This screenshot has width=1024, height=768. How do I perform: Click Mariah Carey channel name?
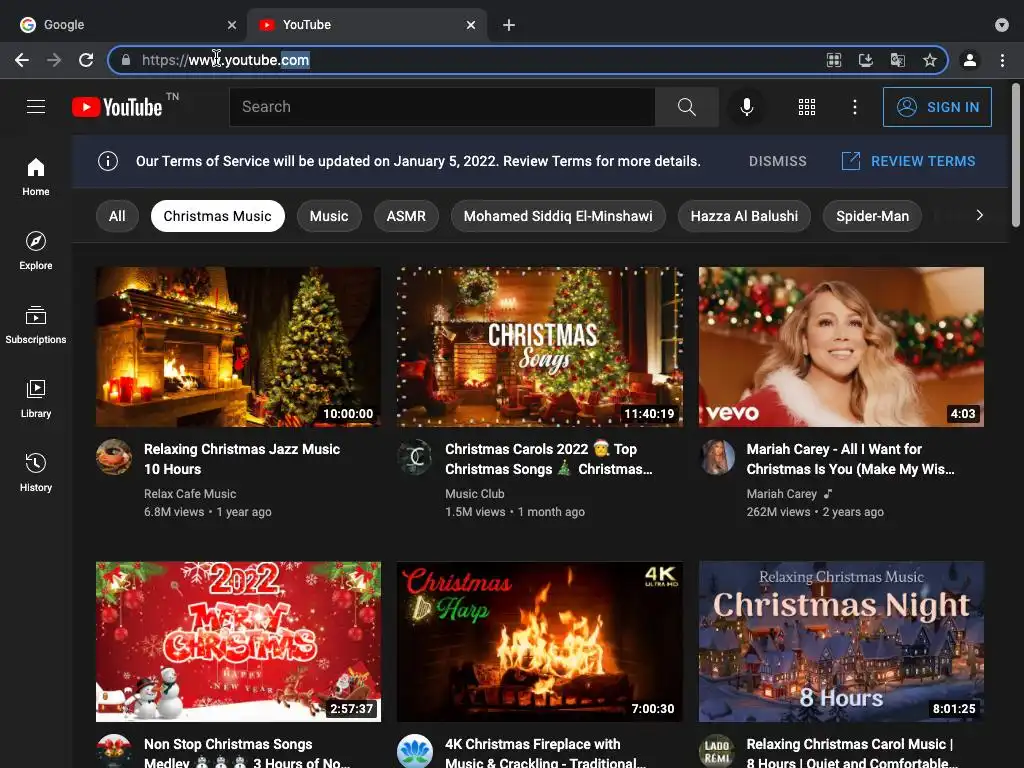click(781, 494)
